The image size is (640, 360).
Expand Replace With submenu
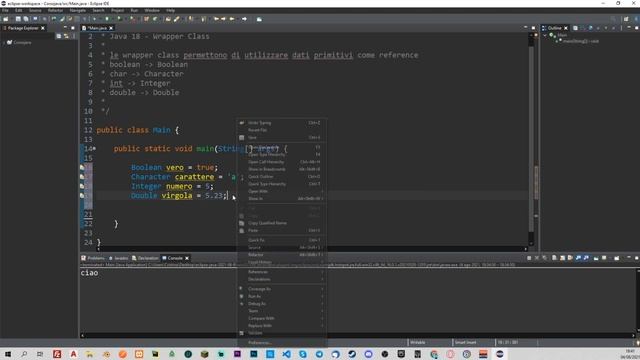pos(281,326)
